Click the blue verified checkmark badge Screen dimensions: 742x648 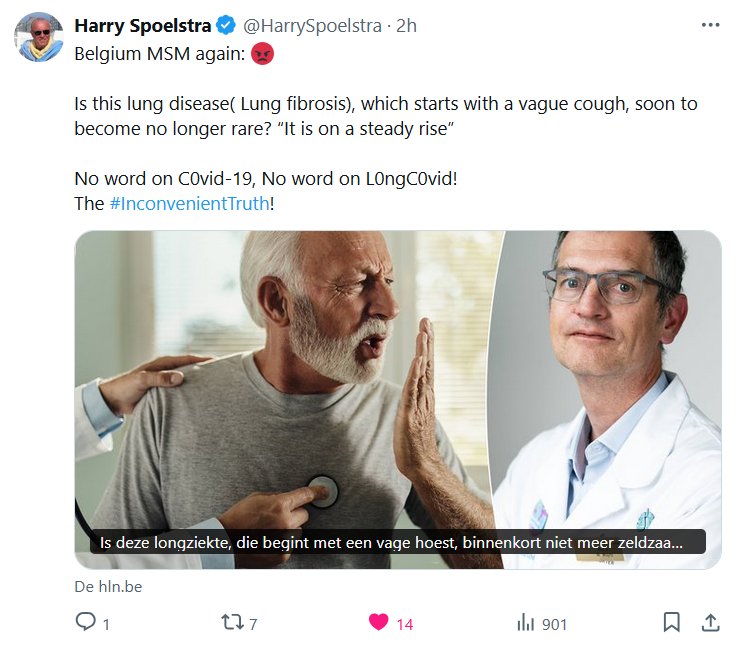225,26
